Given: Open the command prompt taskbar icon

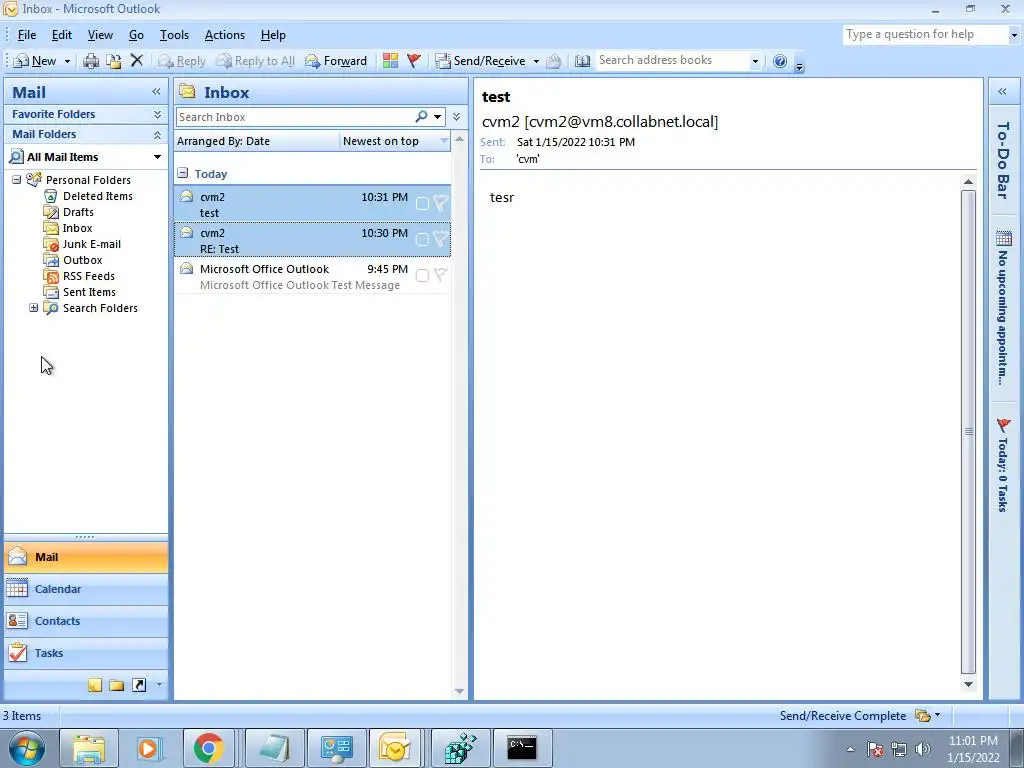Looking at the screenshot, I should (x=522, y=748).
